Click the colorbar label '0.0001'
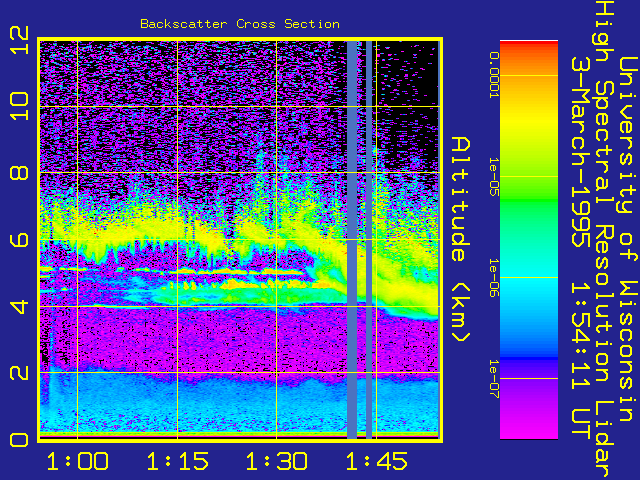640x480 pixels. click(494, 75)
